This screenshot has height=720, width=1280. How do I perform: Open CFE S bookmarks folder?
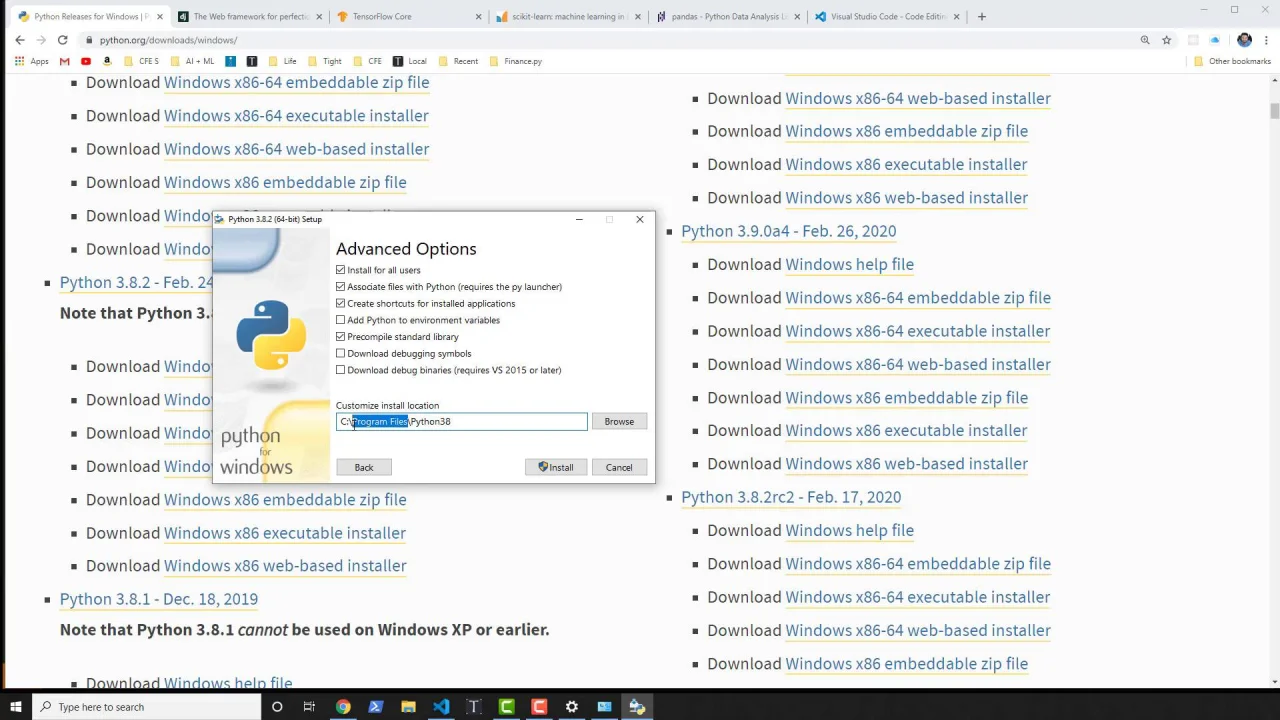click(140, 61)
